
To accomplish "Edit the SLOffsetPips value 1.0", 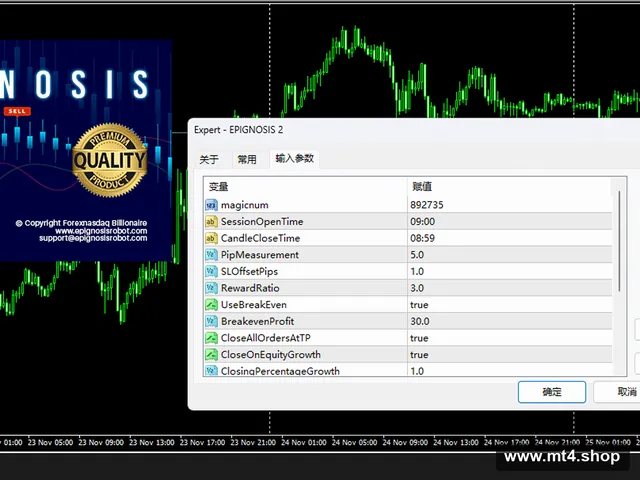I will pos(417,271).
